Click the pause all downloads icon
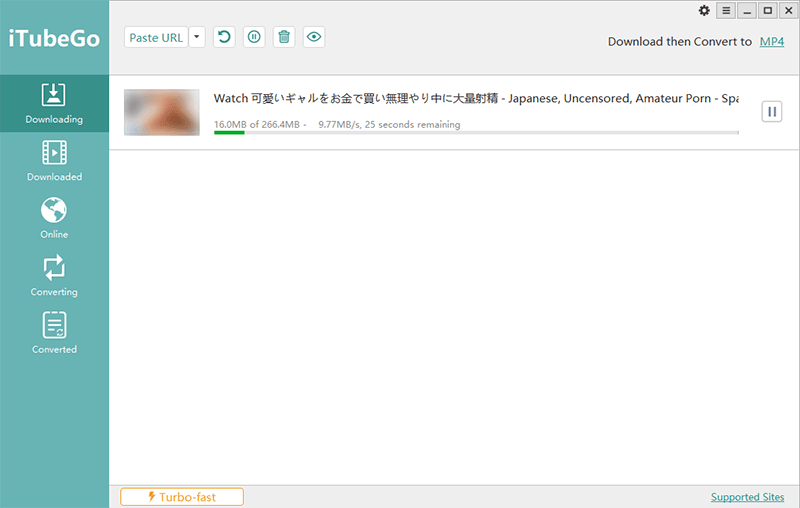Screen dimensions: 800x508 pos(254,37)
